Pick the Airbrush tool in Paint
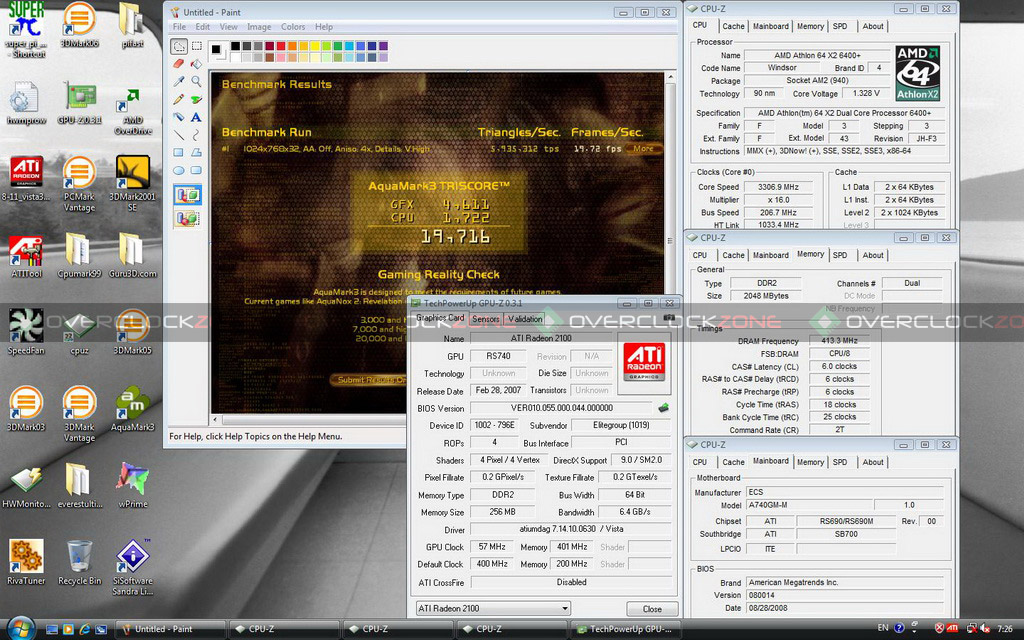 coord(179,117)
